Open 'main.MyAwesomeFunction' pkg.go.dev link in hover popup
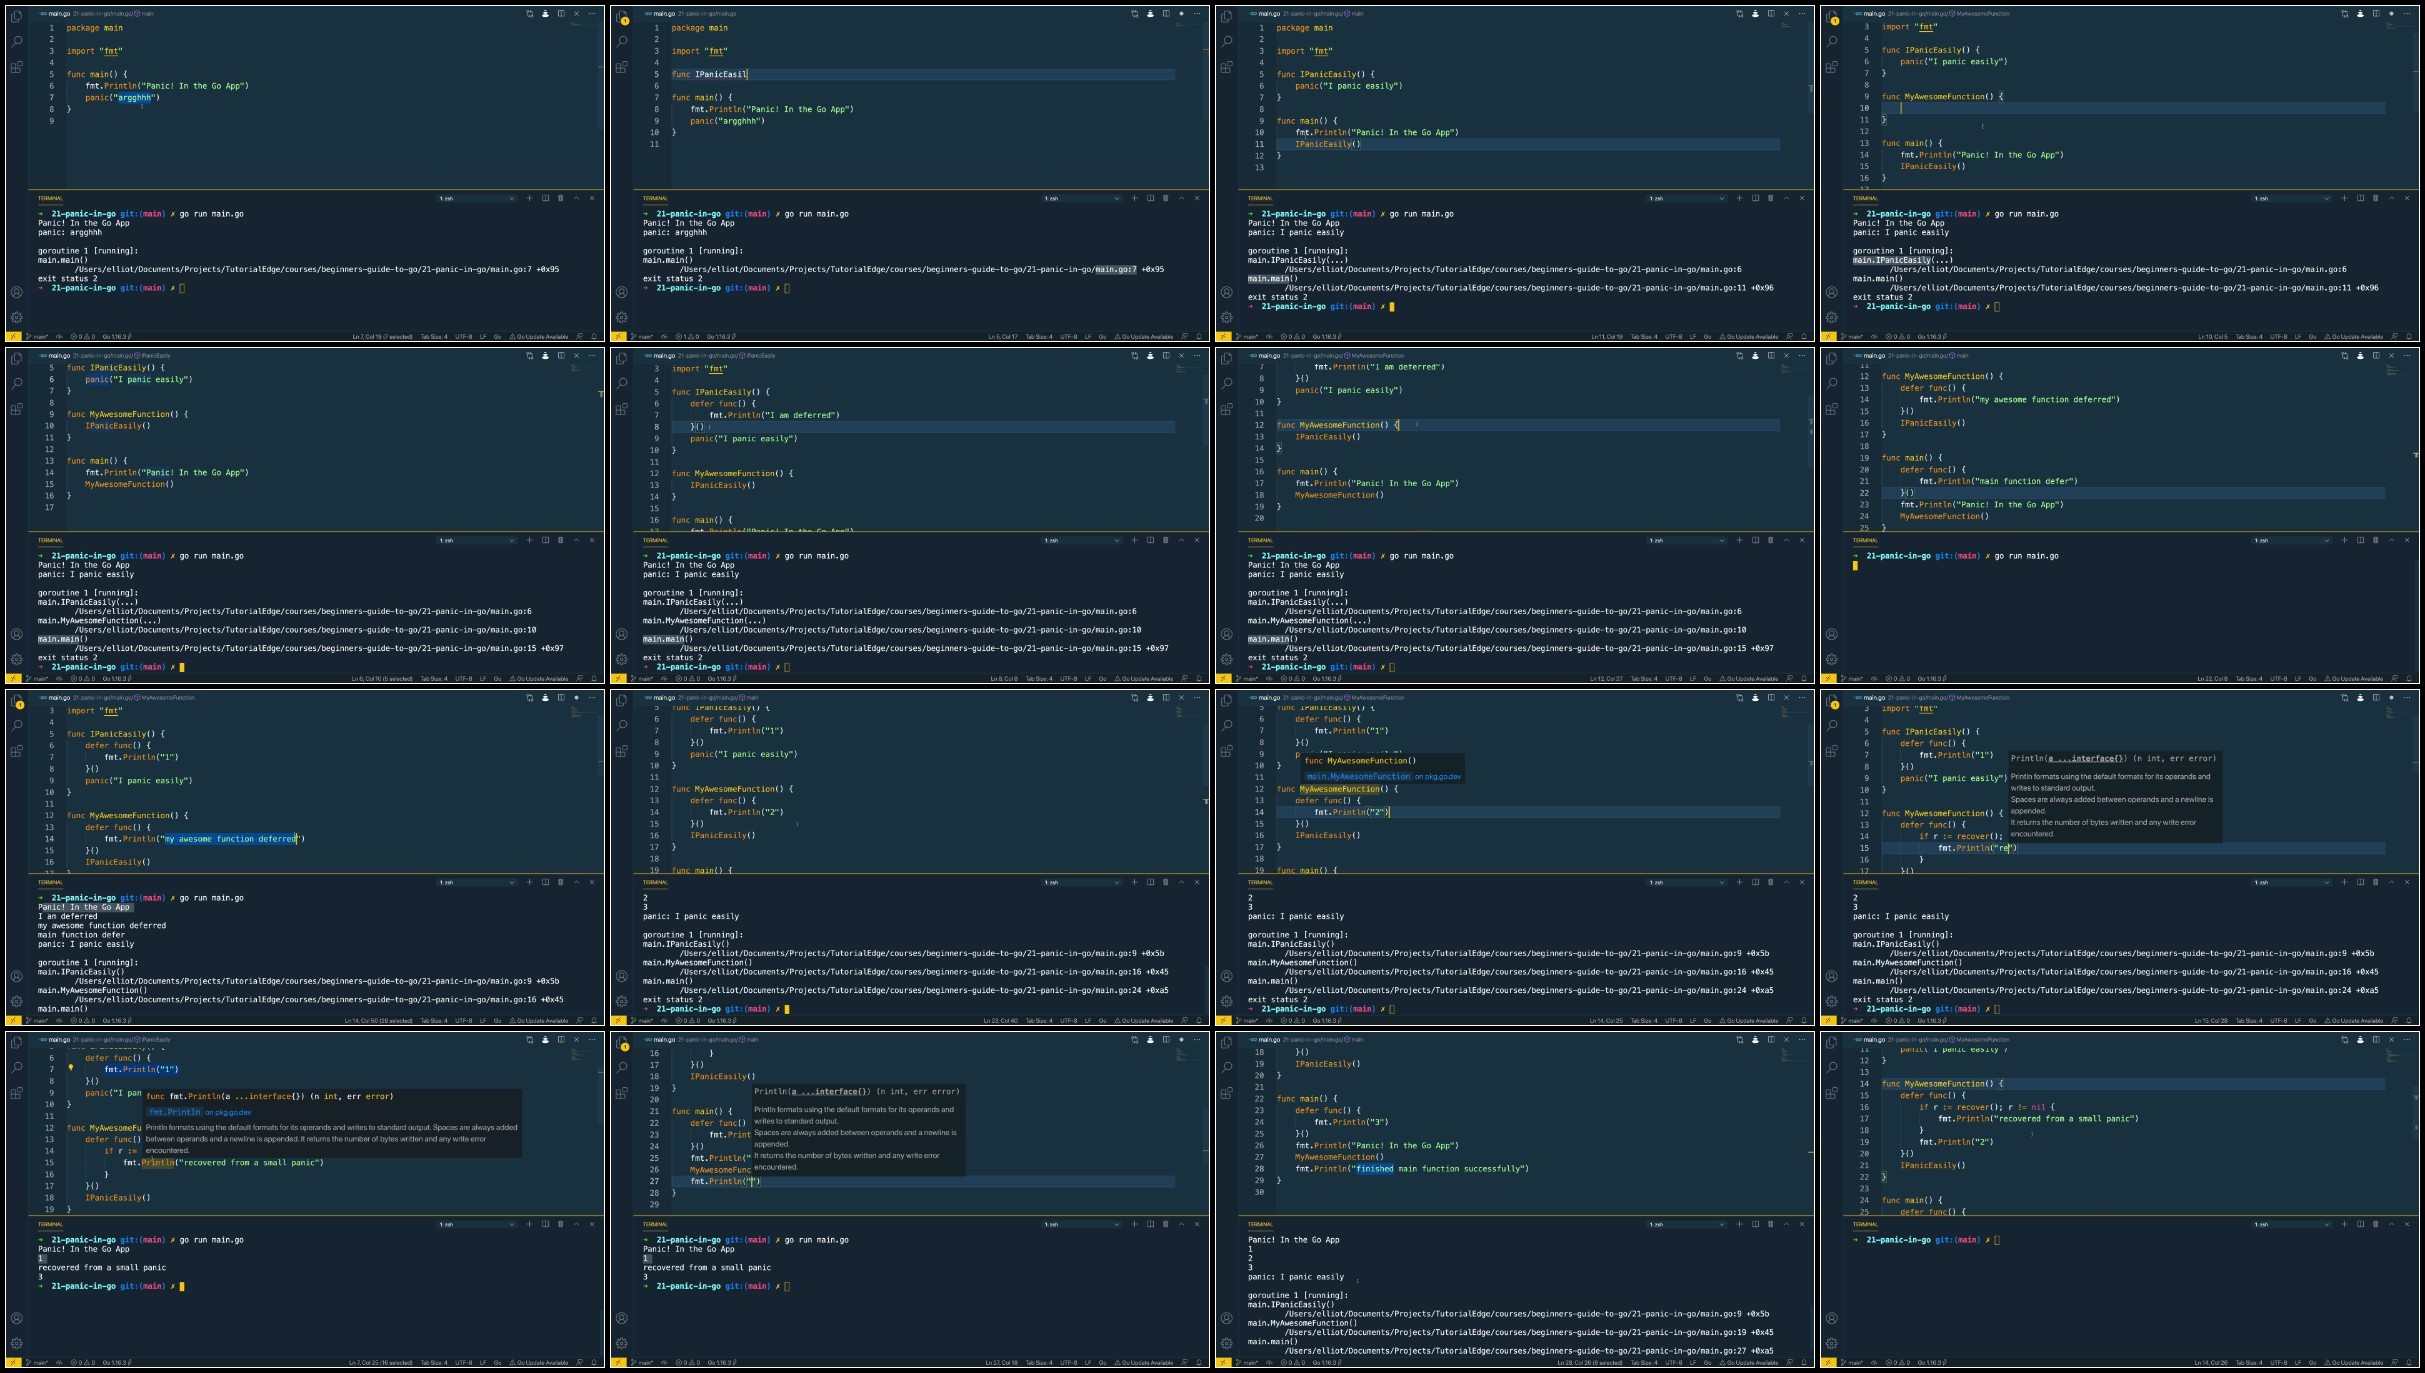 1358,776
